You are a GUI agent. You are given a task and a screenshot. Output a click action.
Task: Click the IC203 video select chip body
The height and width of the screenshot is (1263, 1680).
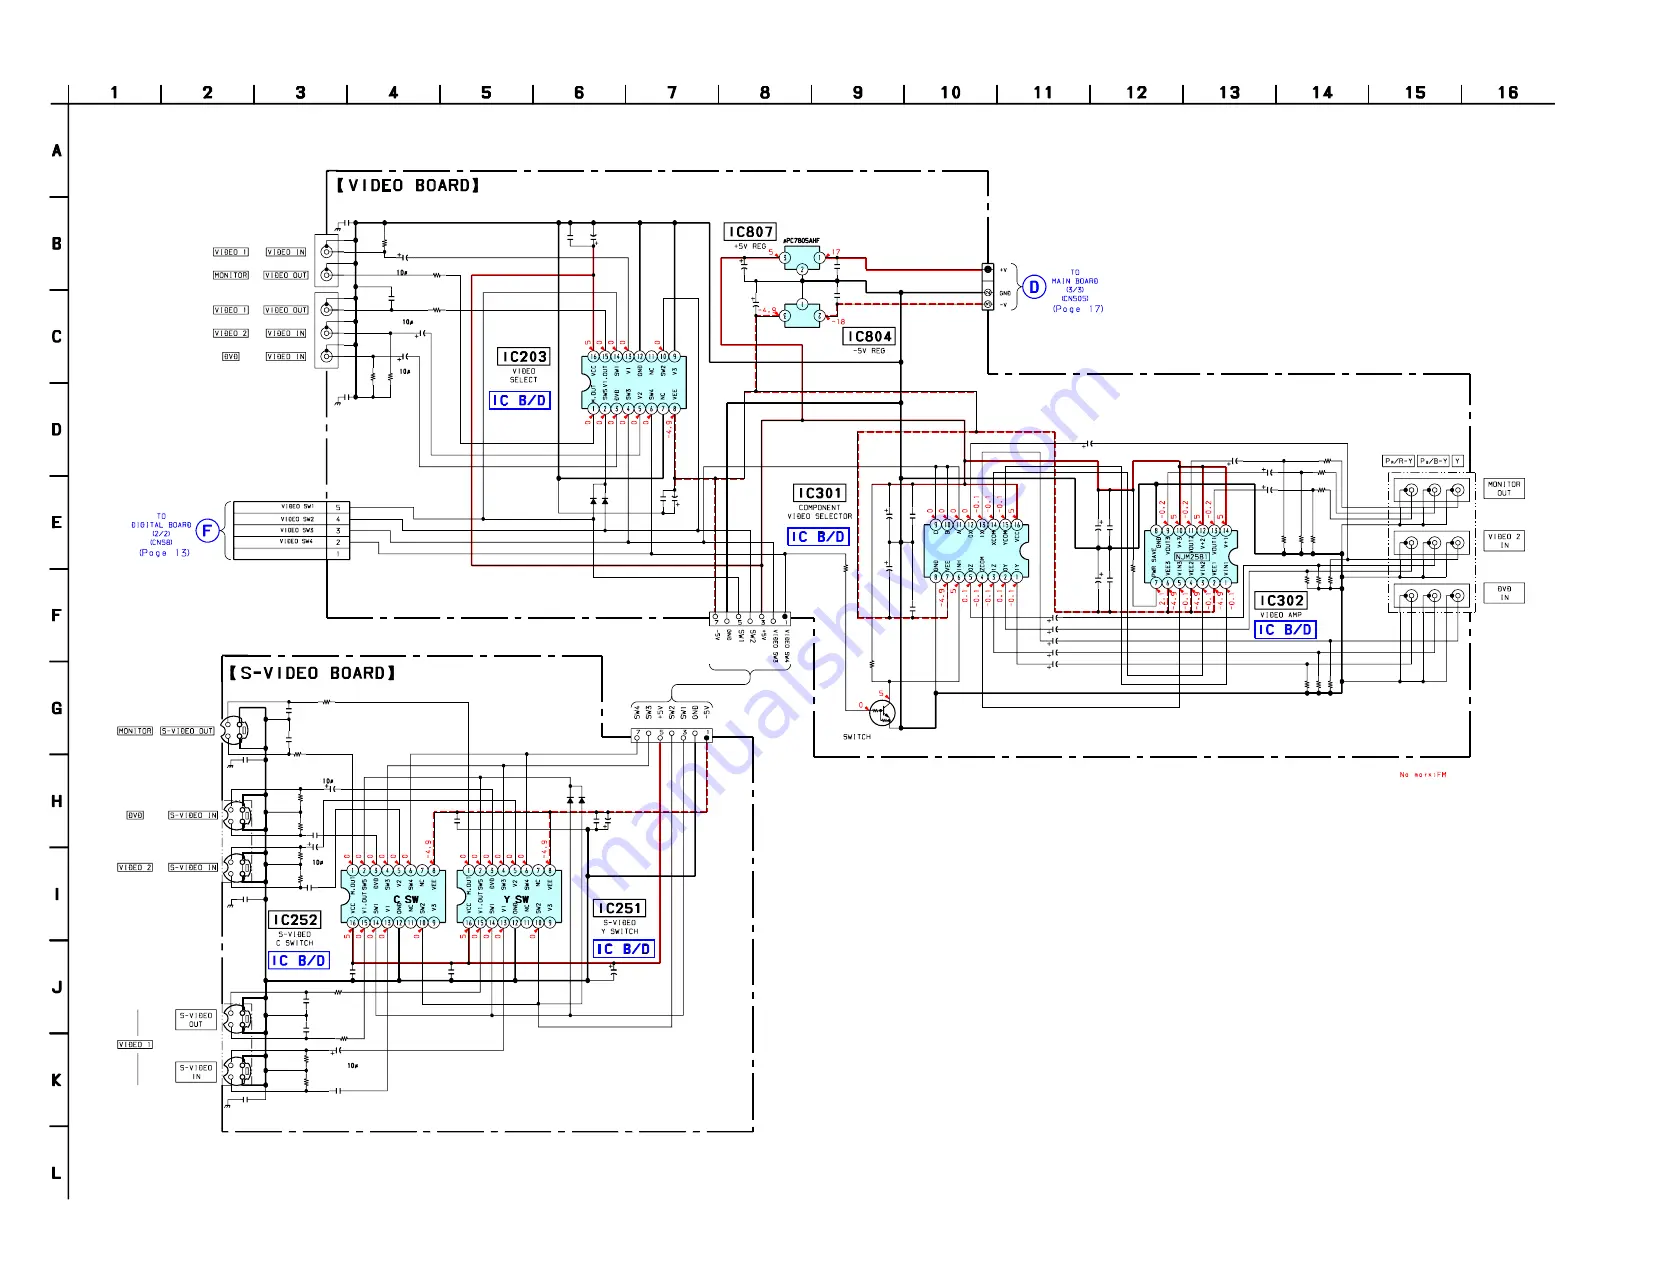[634, 383]
